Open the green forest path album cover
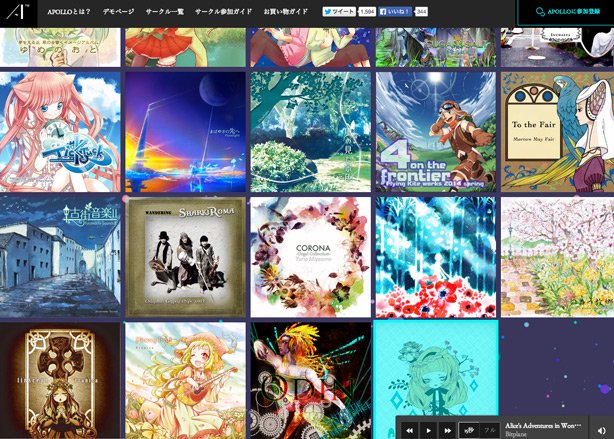614x439 pixels. [x=311, y=132]
